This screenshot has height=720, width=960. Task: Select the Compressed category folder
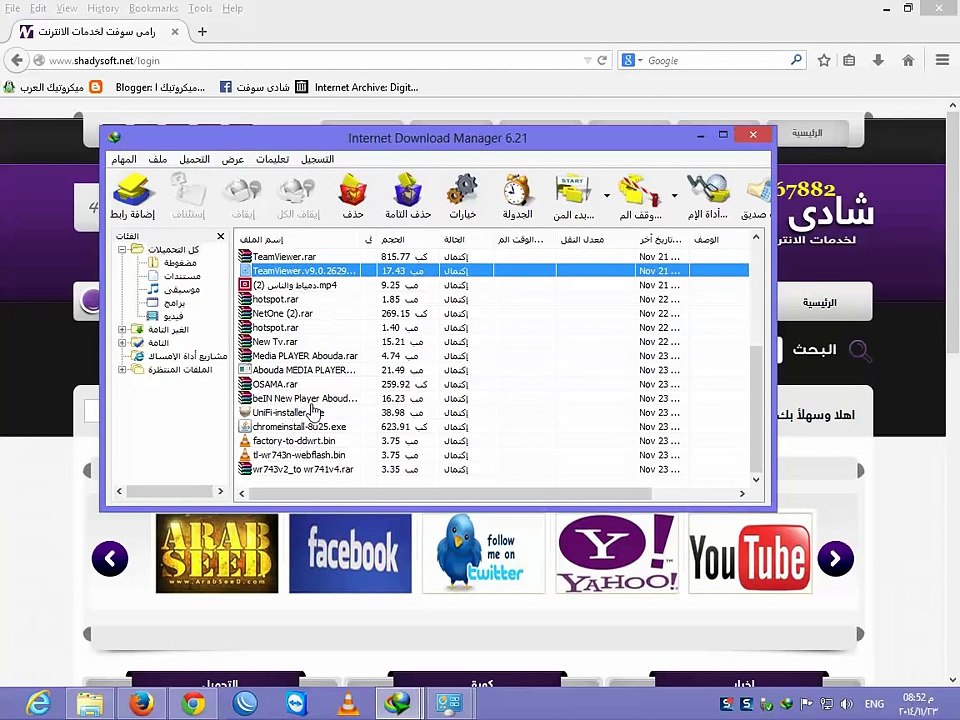[x=171, y=263]
